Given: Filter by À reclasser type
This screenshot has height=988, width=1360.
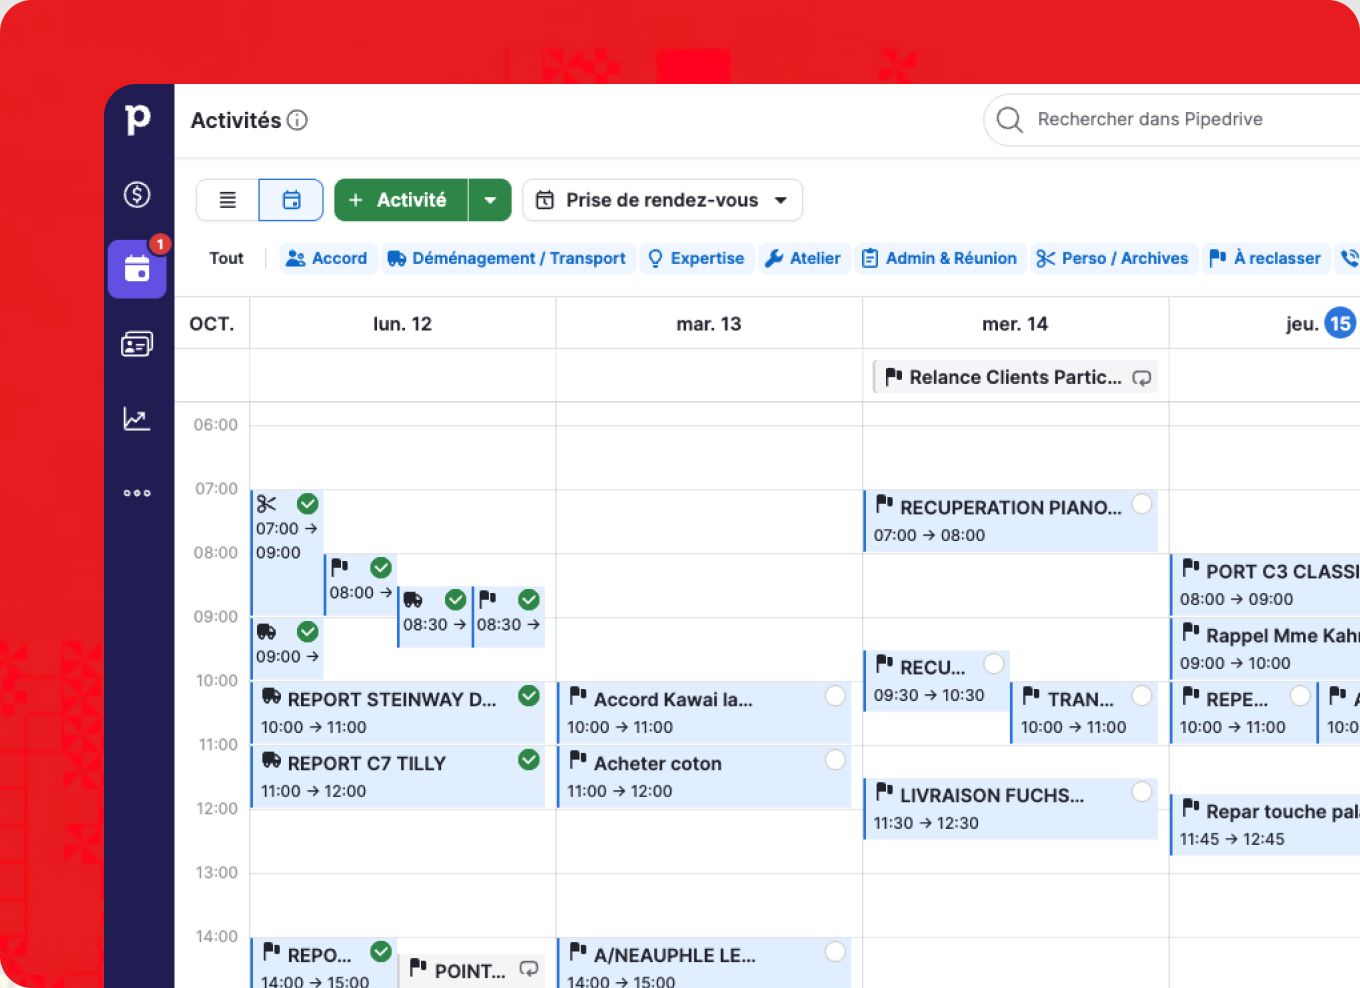Looking at the screenshot, I should tap(1265, 258).
